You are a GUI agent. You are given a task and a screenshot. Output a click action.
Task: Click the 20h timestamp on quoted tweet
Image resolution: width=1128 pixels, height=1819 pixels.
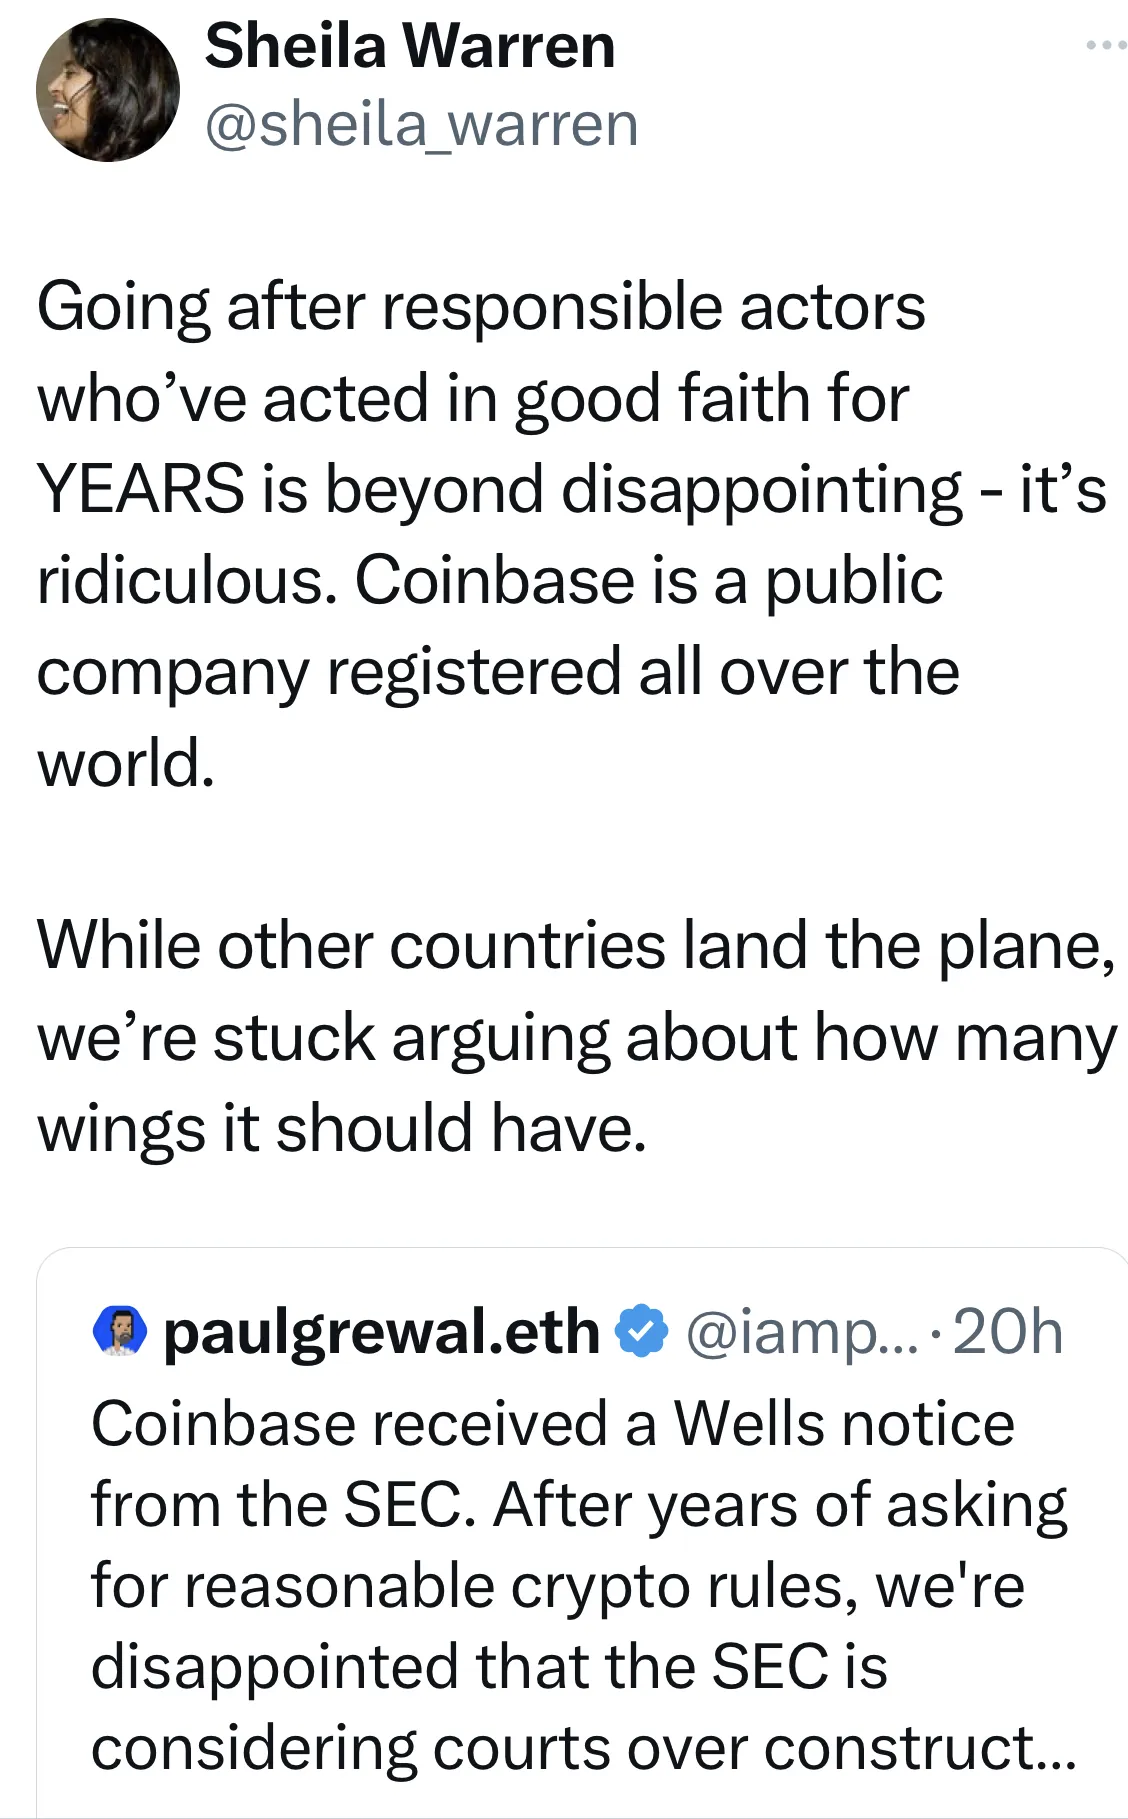tap(1008, 1332)
